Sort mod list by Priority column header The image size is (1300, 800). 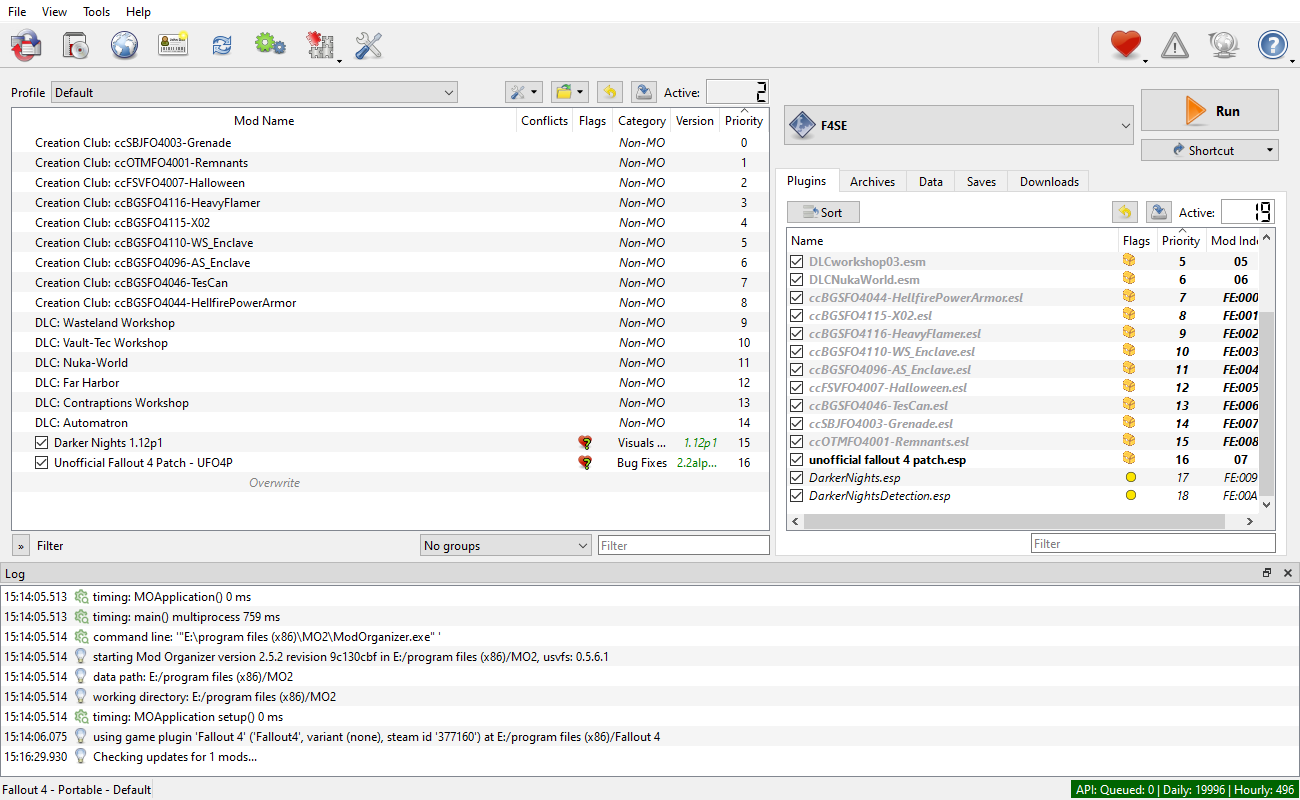point(744,121)
